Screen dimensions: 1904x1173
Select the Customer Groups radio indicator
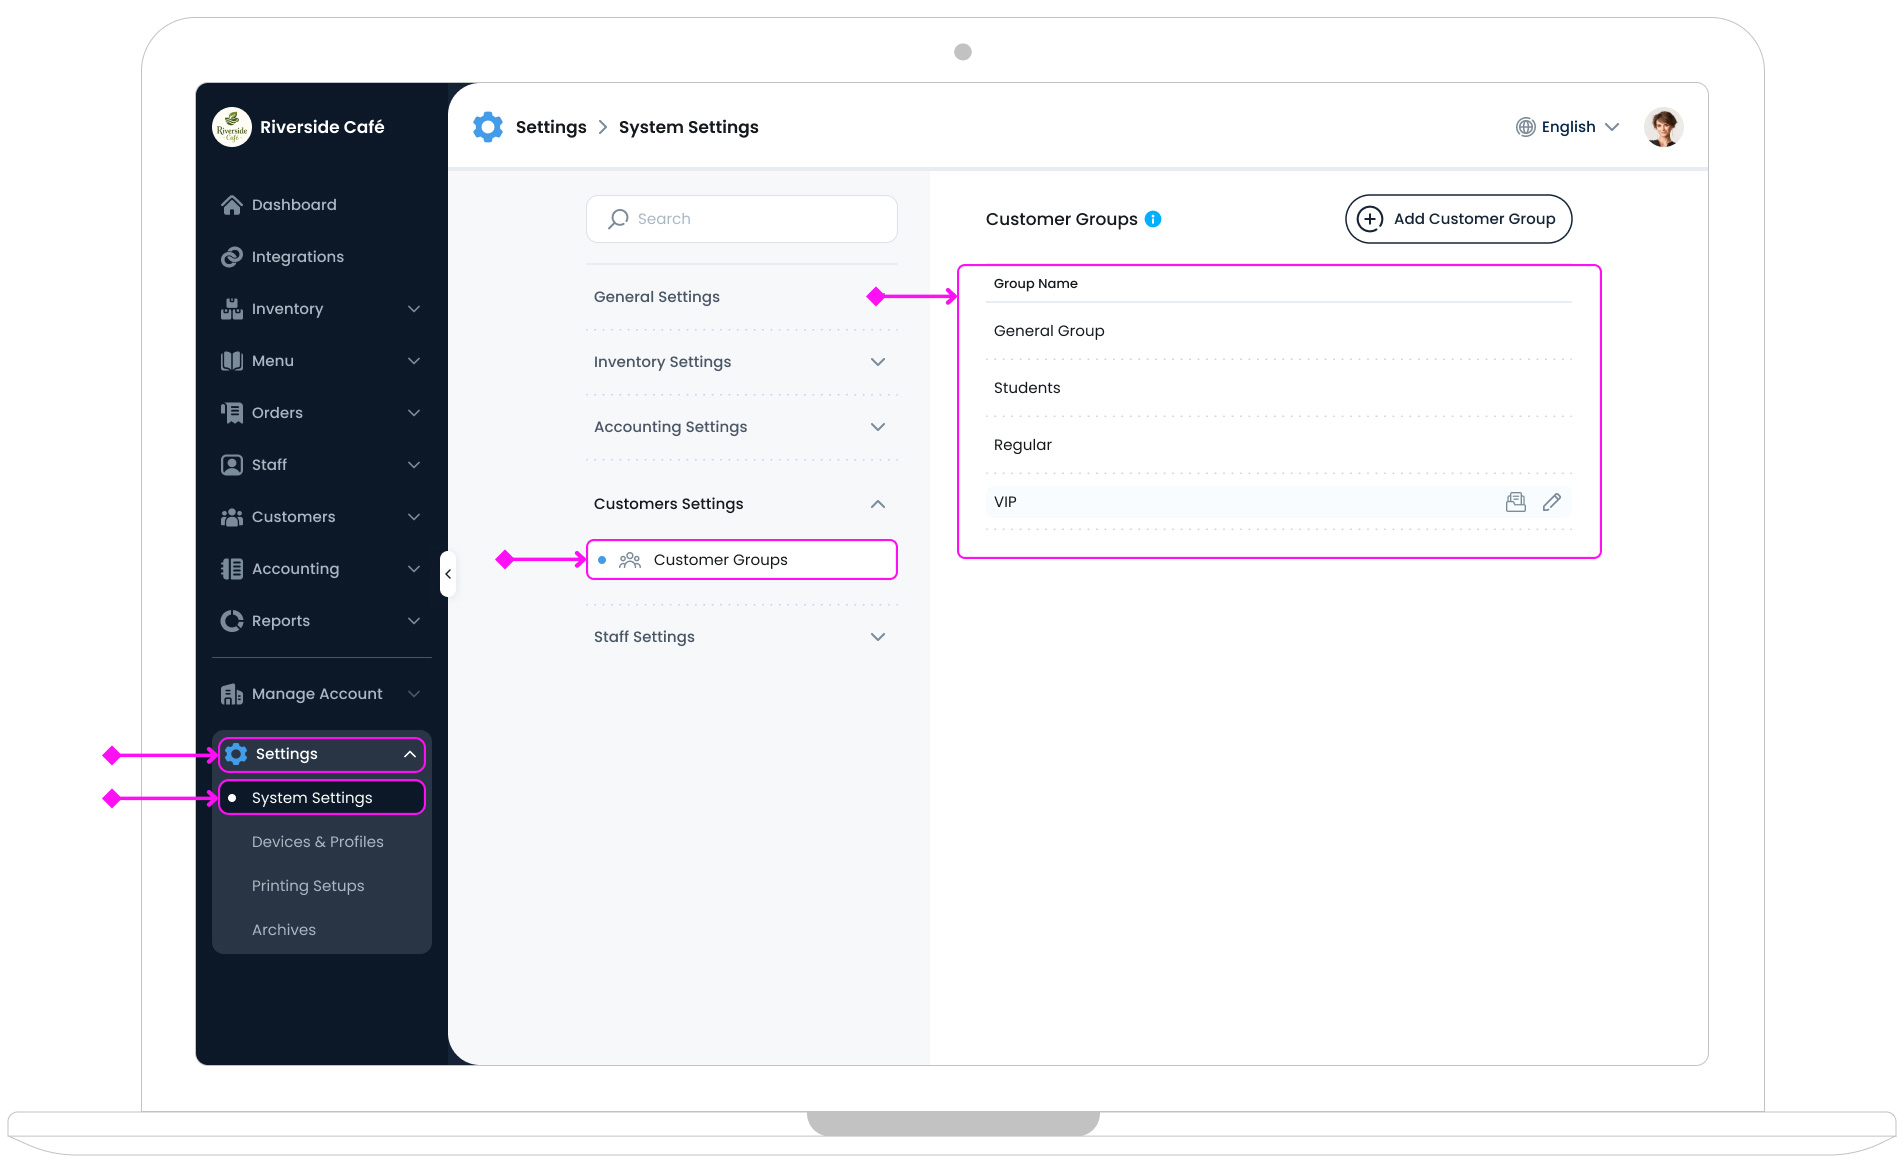pyautogui.click(x=602, y=559)
